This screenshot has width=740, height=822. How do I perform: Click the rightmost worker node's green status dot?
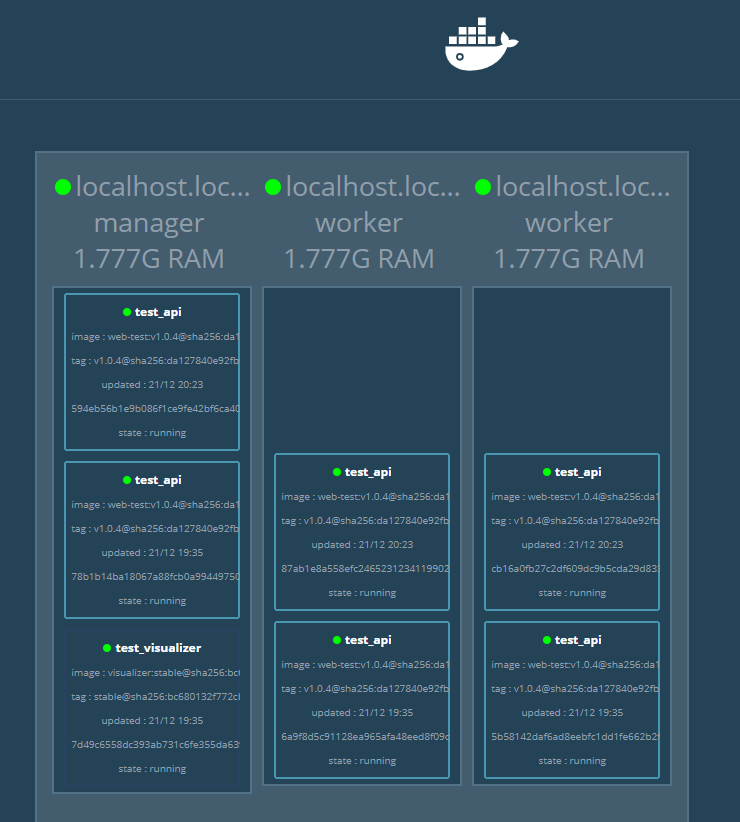(x=483, y=187)
